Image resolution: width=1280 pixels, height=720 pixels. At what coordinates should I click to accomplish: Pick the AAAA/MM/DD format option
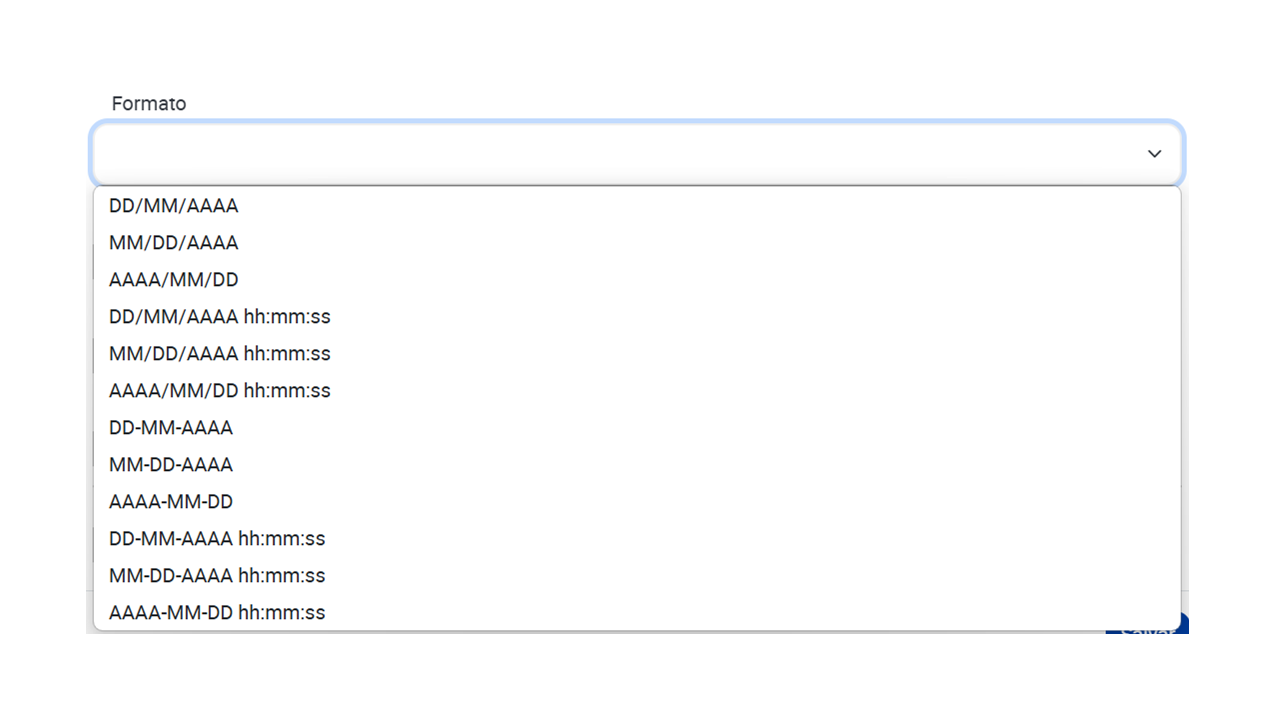pos(637,280)
